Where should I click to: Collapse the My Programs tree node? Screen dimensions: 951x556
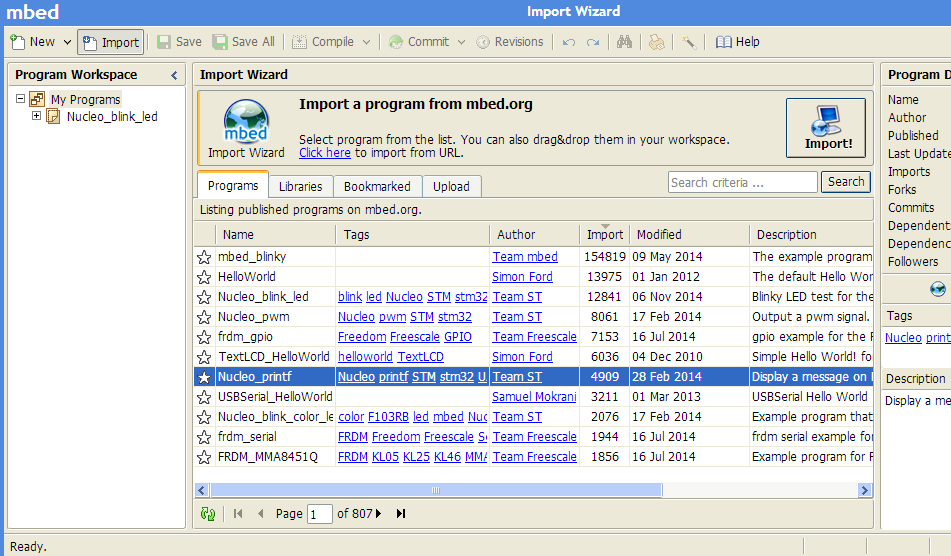(x=20, y=98)
